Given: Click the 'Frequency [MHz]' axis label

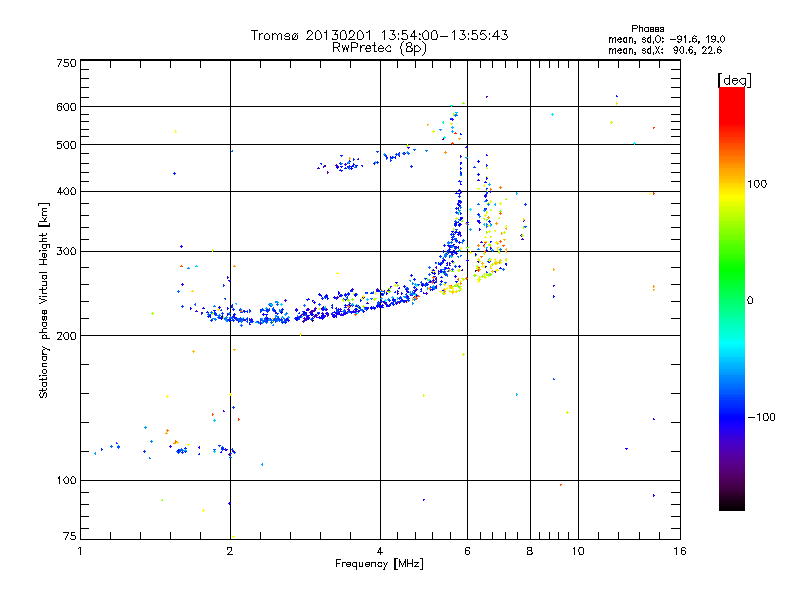Looking at the screenshot, I should tap(379, 564).
